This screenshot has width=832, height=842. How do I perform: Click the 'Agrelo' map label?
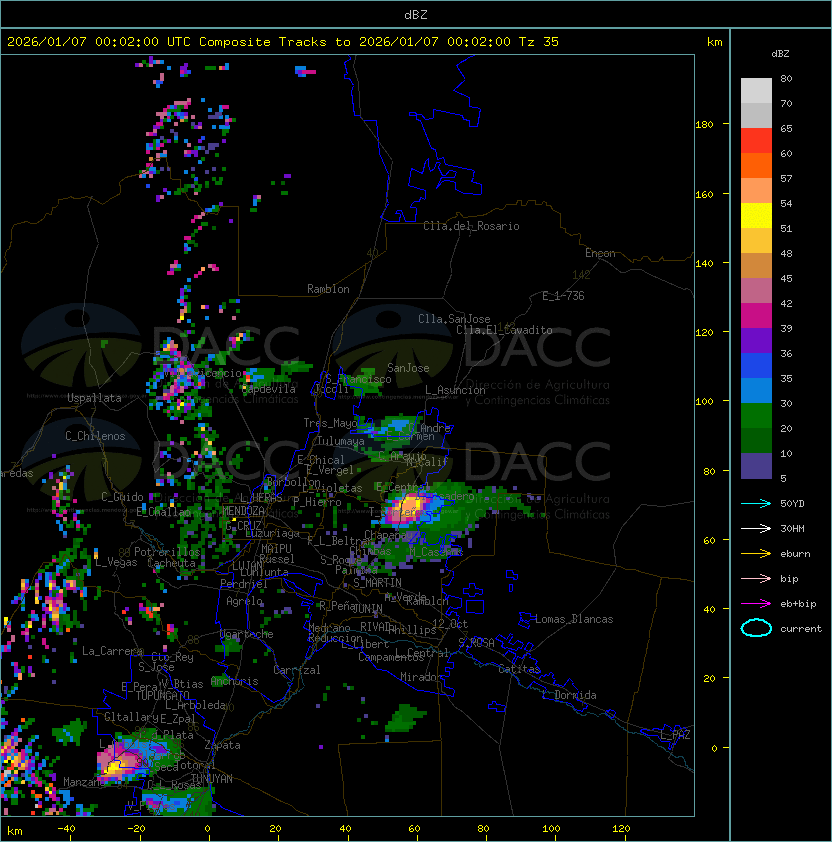pos(244,601)
